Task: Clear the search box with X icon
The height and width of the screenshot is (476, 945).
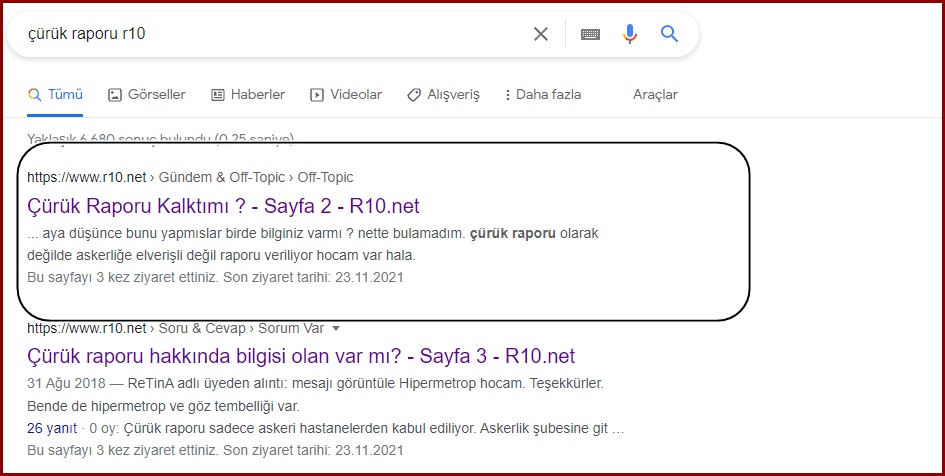Action: click(541, 34)
